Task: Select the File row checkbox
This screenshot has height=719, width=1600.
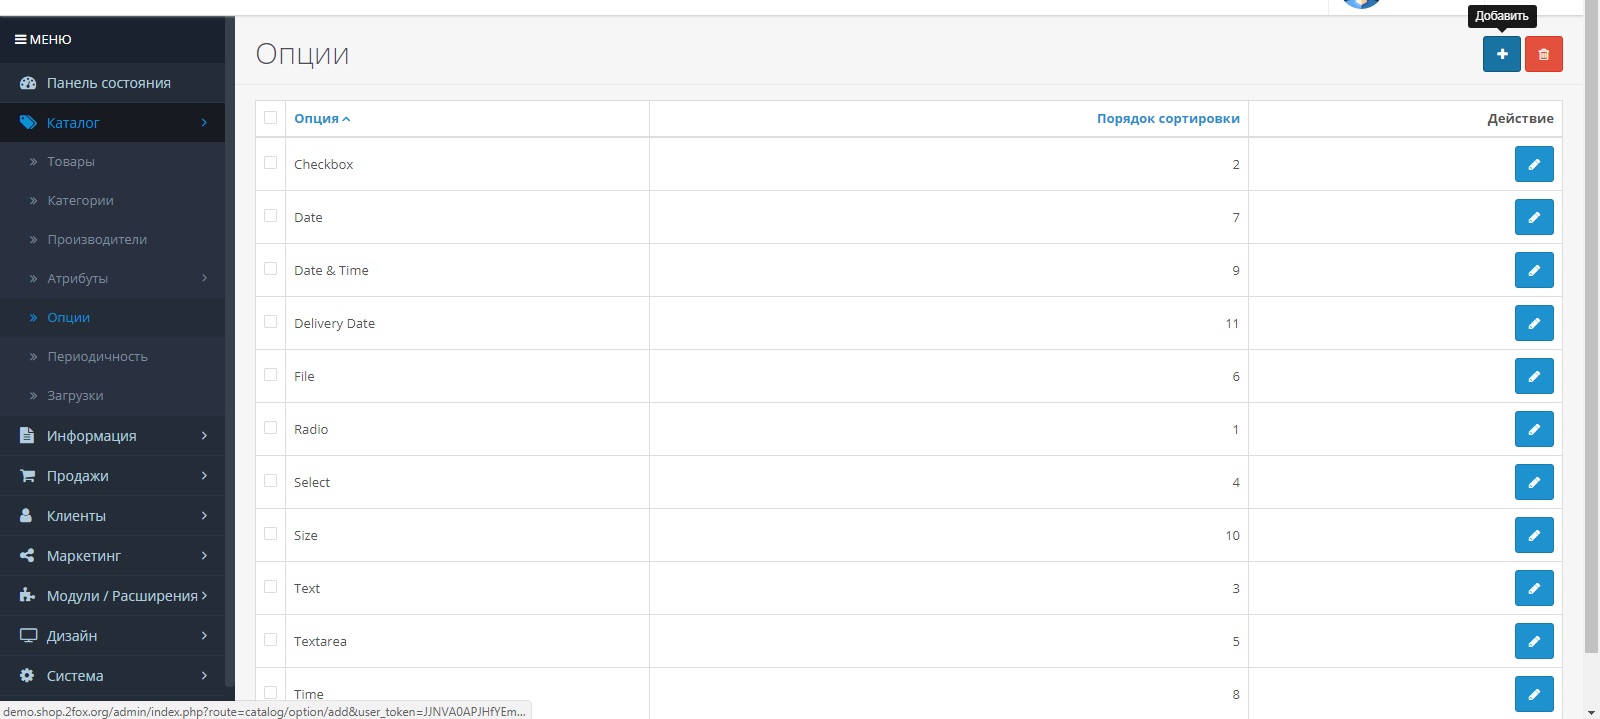Action: pos(270,375)
